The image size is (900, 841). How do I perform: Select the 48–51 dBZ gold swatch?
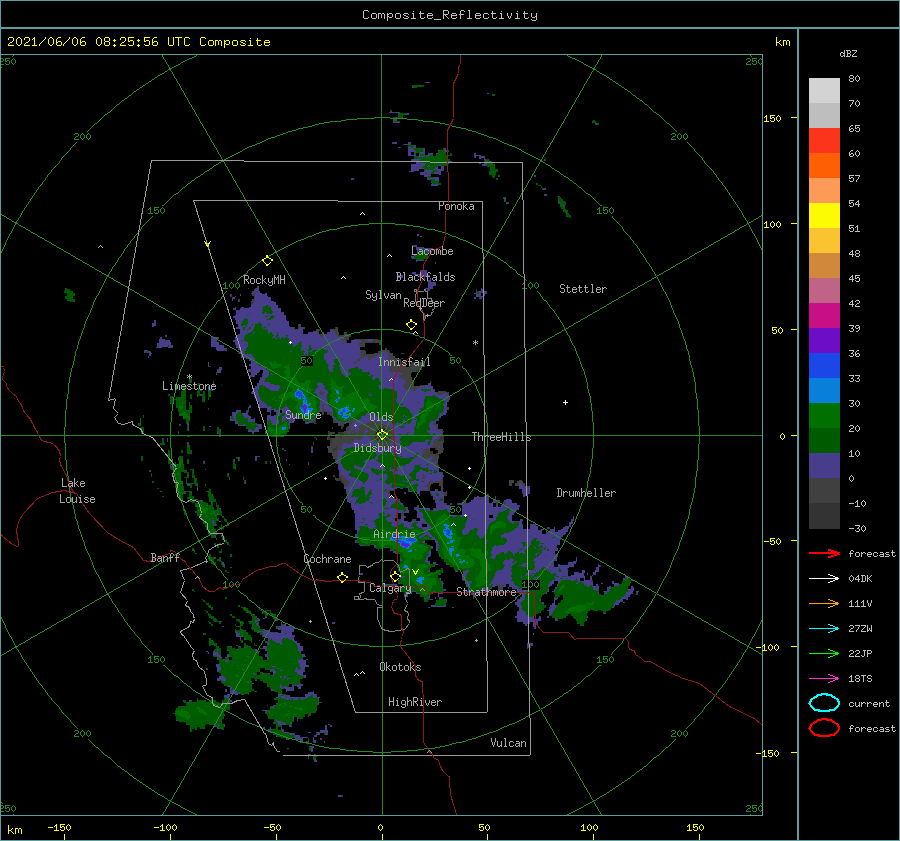click(824, 241)
